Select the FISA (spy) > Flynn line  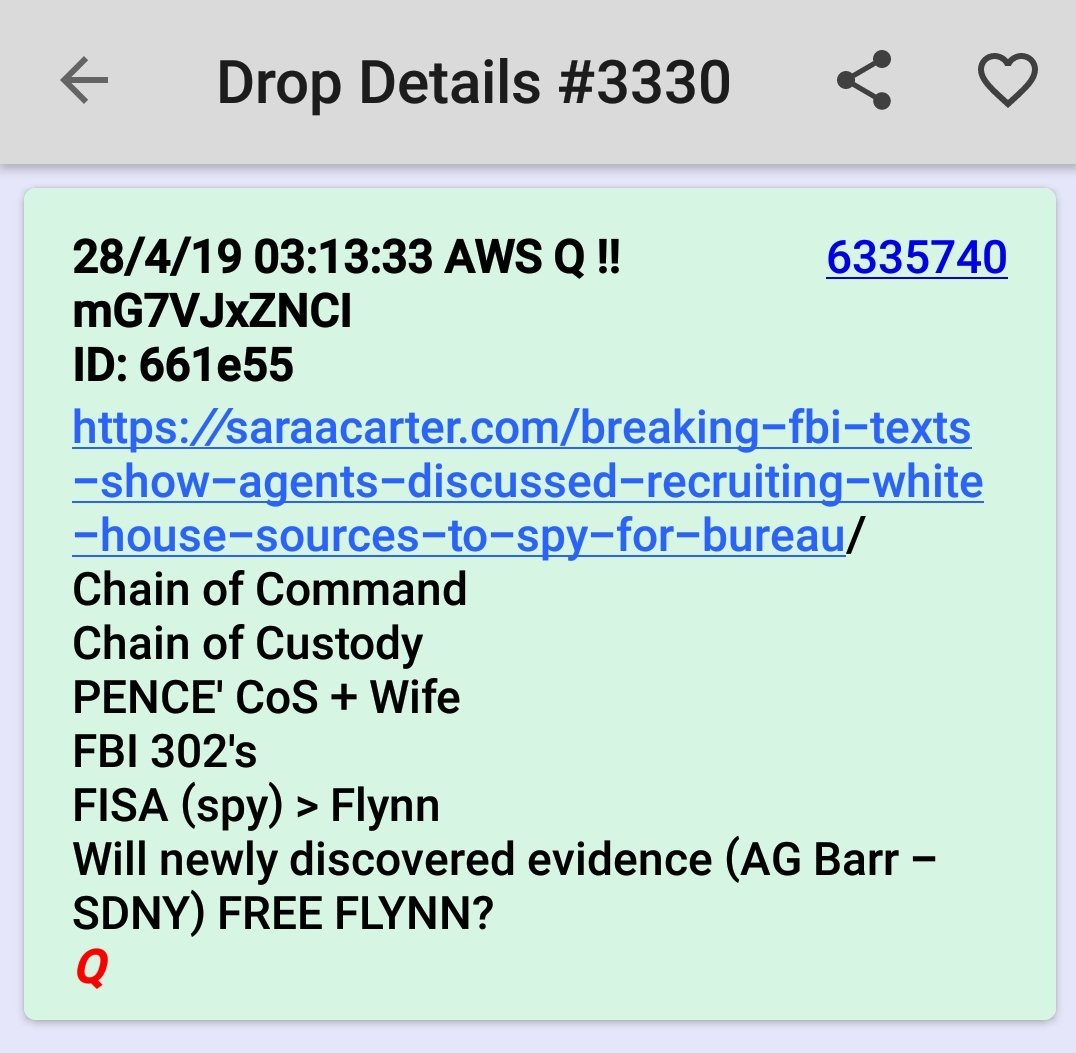click(255, 806)
